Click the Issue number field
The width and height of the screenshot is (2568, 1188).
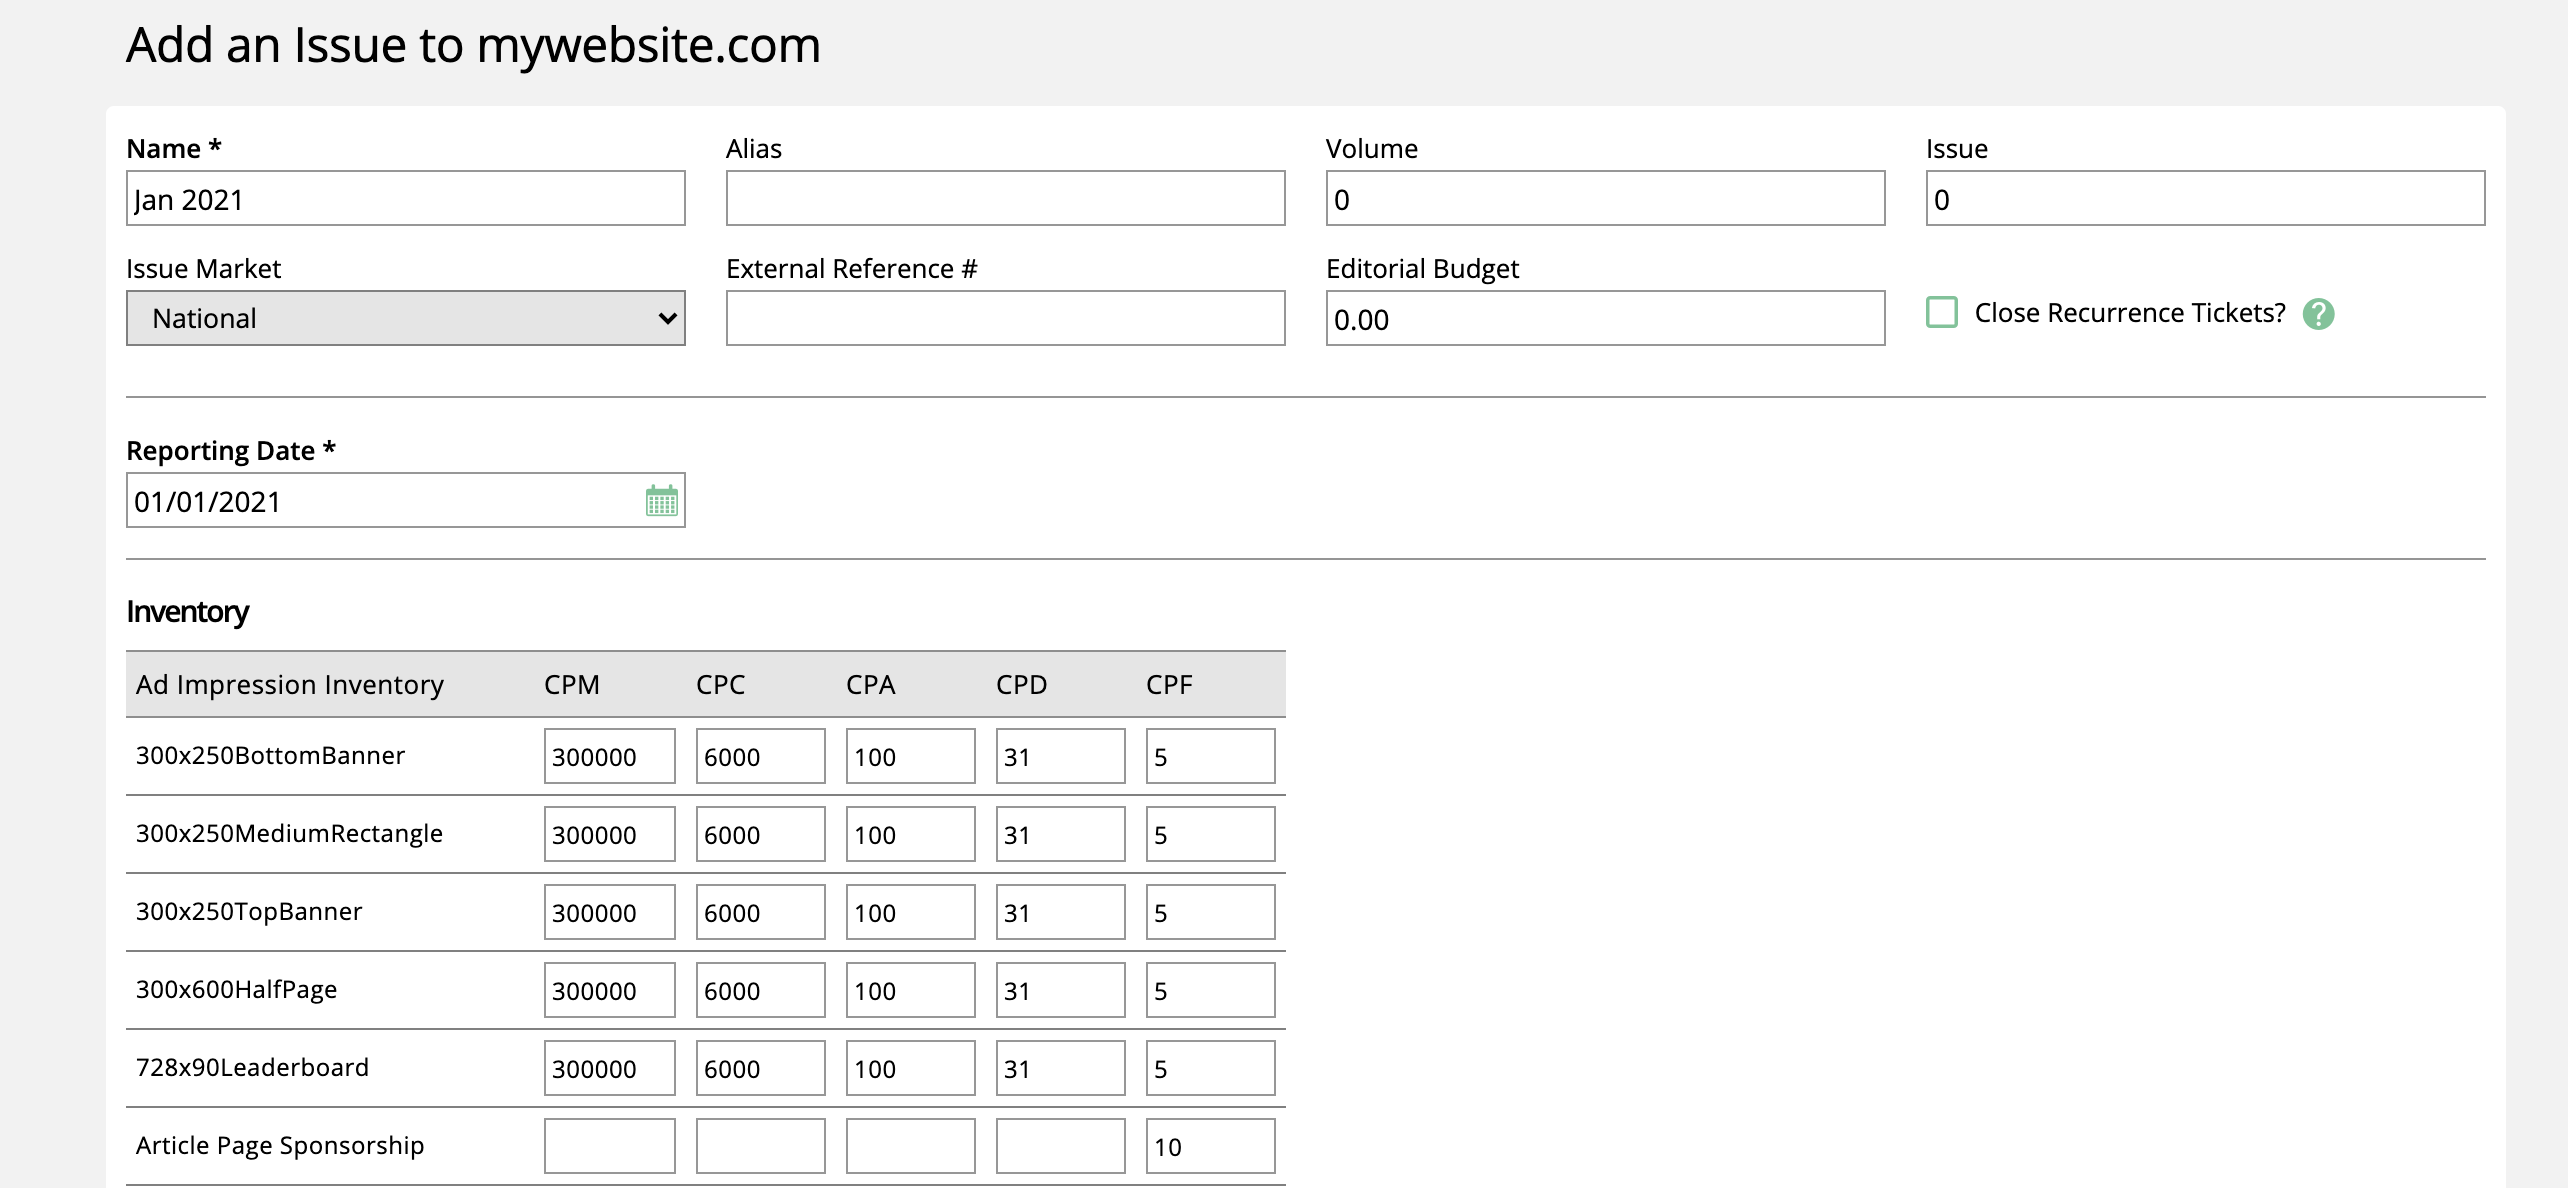(2205, 198)
